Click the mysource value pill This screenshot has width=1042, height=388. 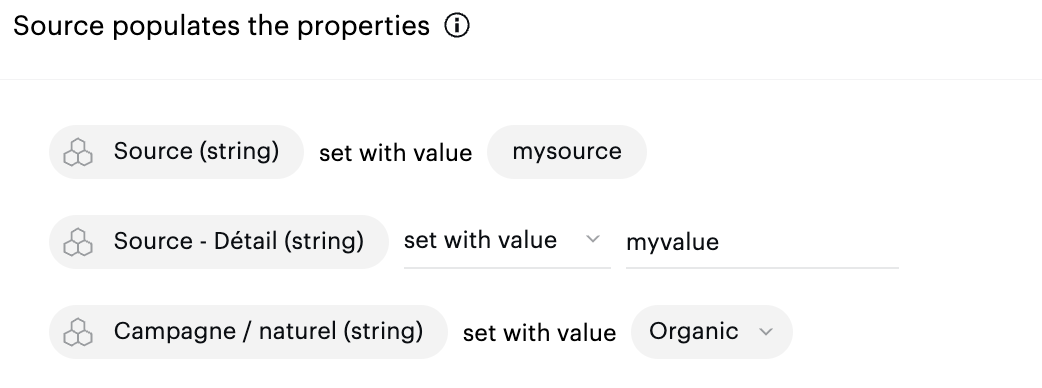pyautogui.click(x=567, y=151)
